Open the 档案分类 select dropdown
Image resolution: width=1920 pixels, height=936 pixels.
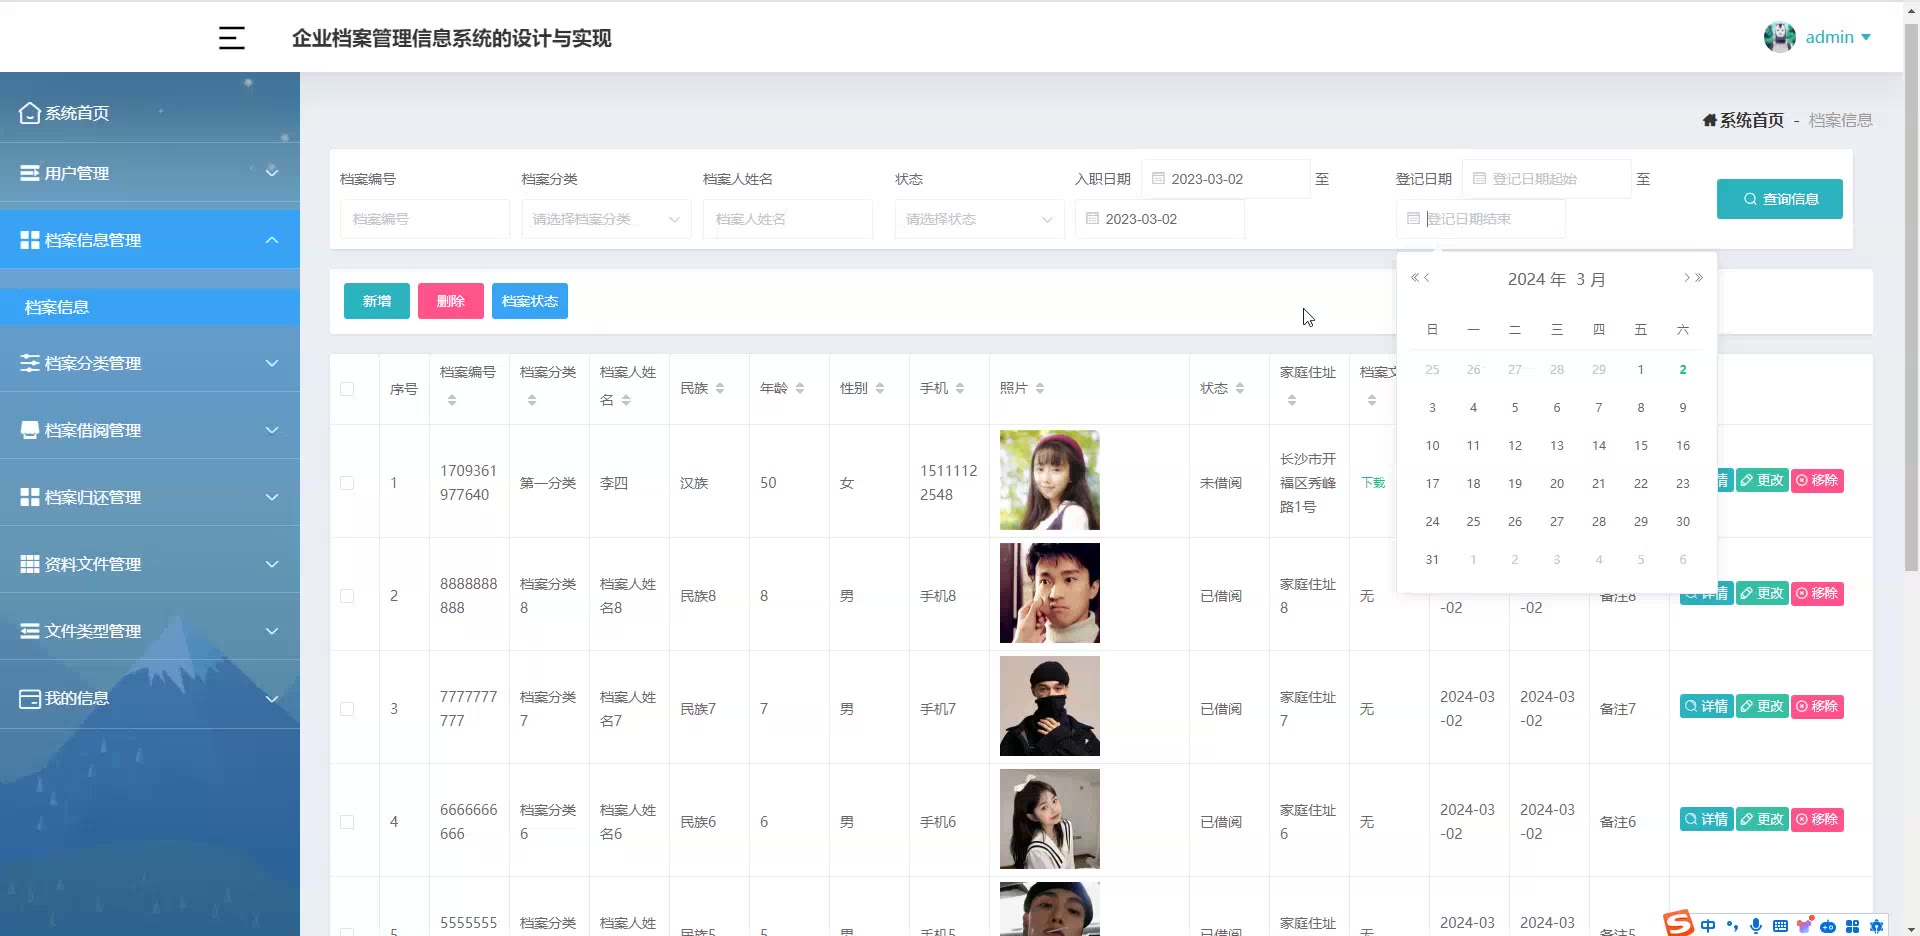coord(606,219)
